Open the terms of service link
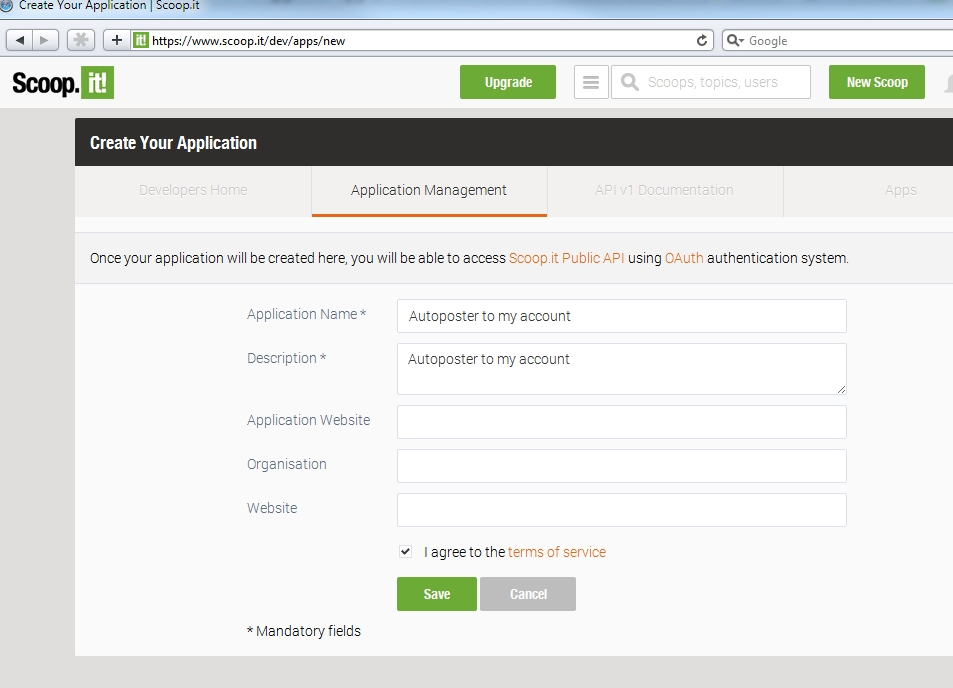Image resolution: width=953 pixels, height=688 pixels. [x=557, y=551]
